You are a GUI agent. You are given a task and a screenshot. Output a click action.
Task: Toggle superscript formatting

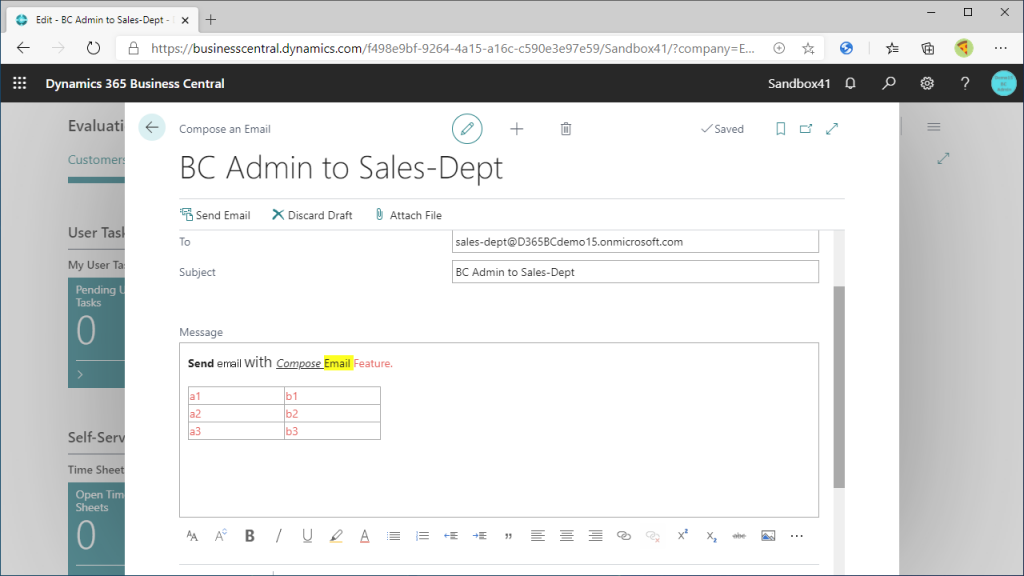point(682,536)
